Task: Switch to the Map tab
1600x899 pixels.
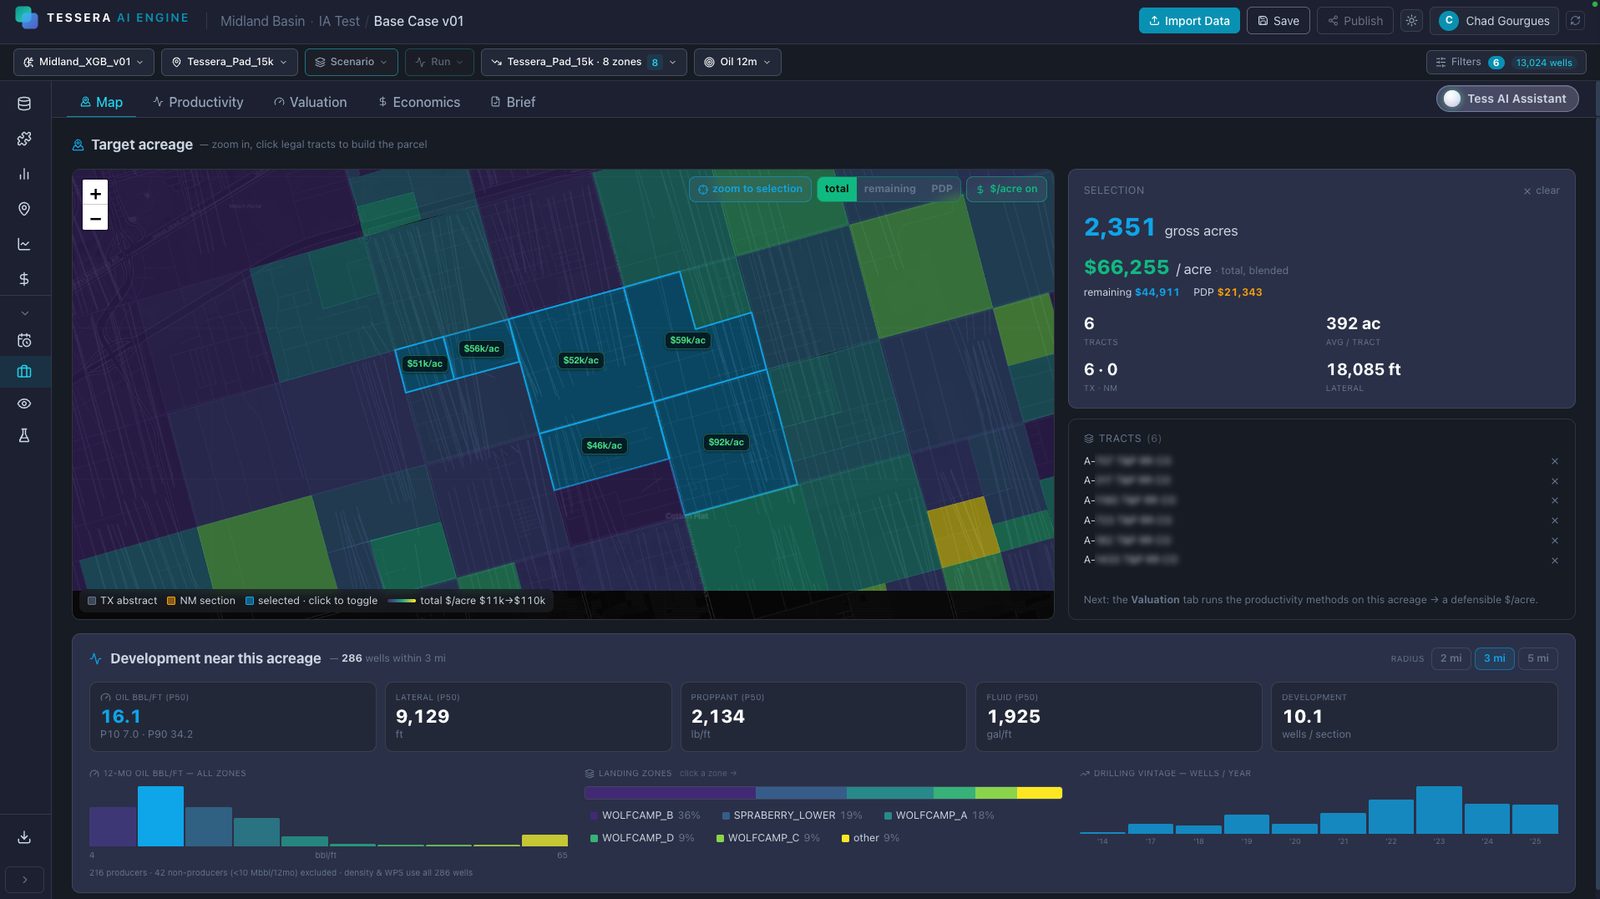Action: (x=101, y=102)
